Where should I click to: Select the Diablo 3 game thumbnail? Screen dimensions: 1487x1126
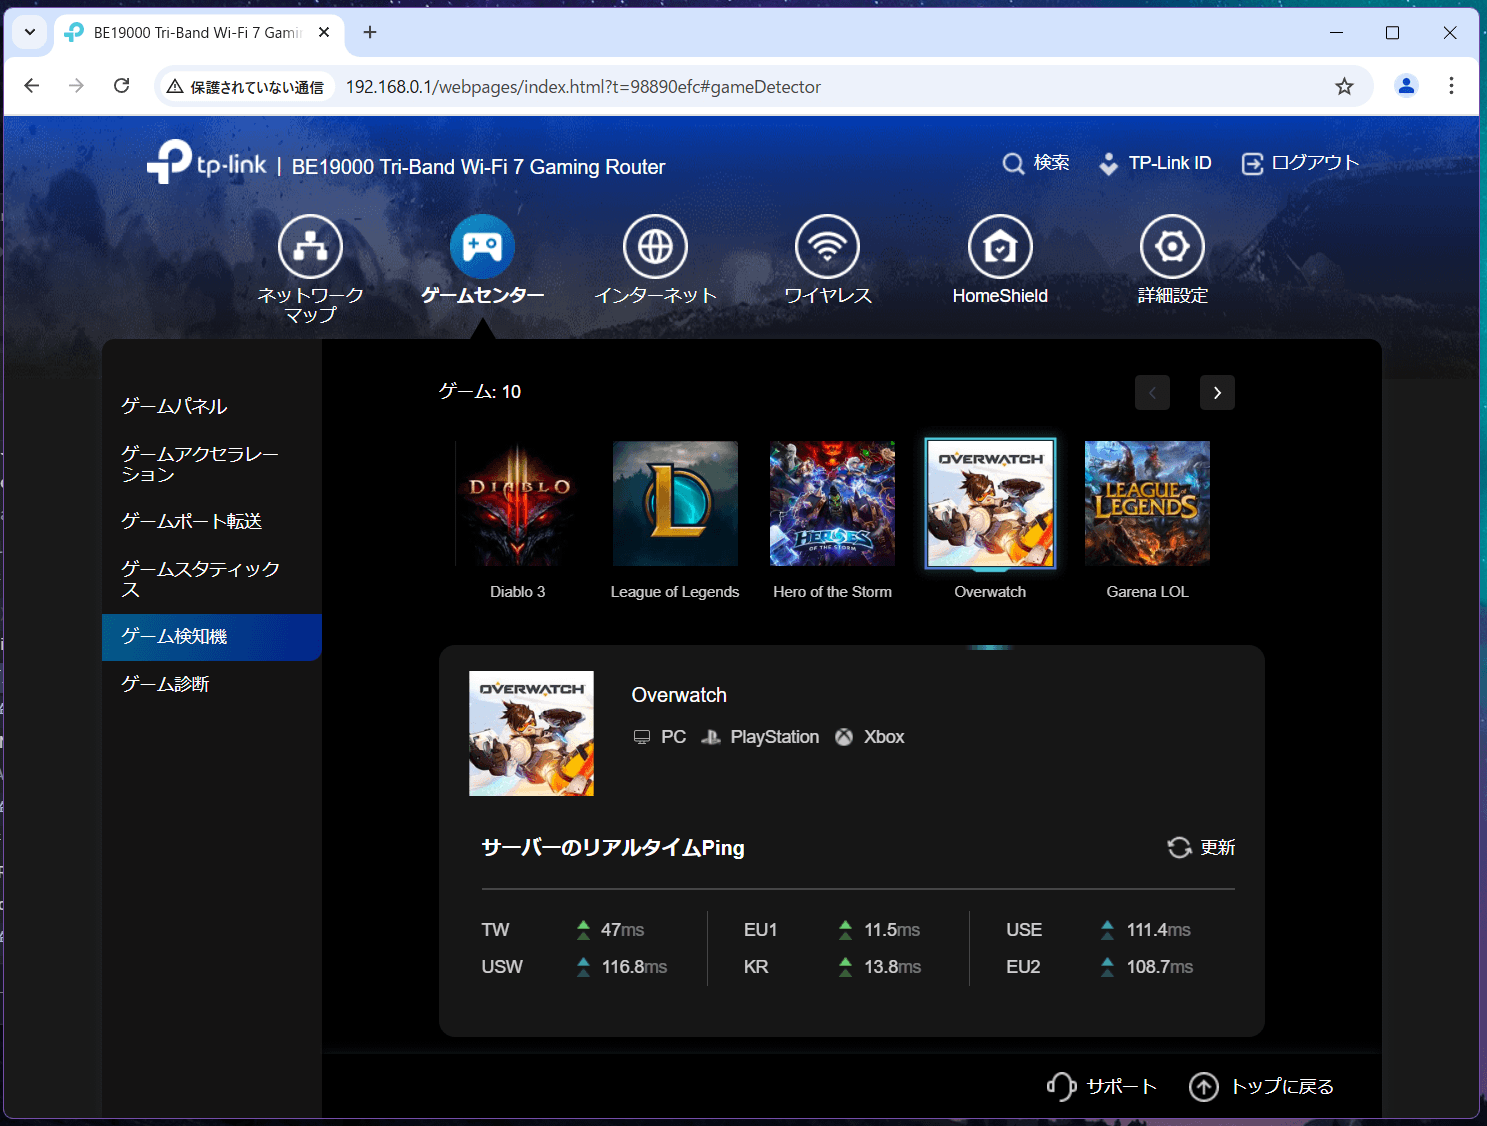tap(517, 504)
